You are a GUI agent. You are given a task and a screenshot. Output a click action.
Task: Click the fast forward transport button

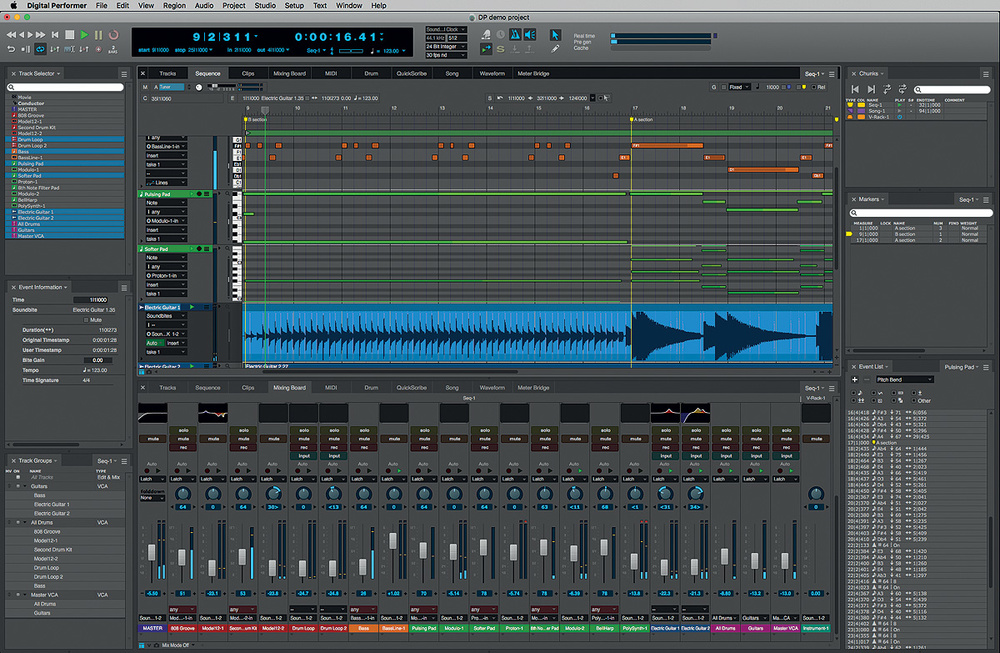point(41,34)
